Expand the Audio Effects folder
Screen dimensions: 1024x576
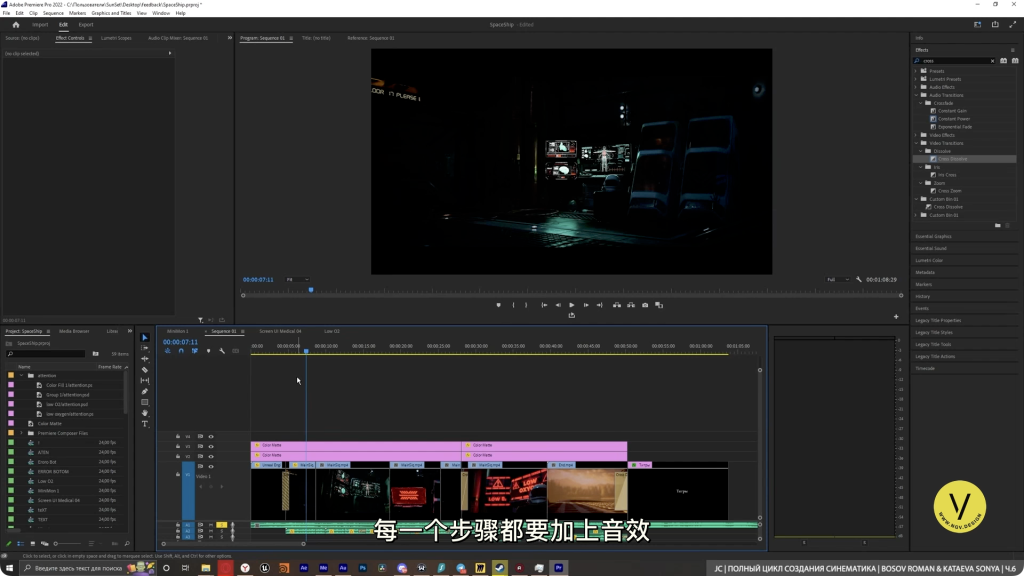pos(916,87)
